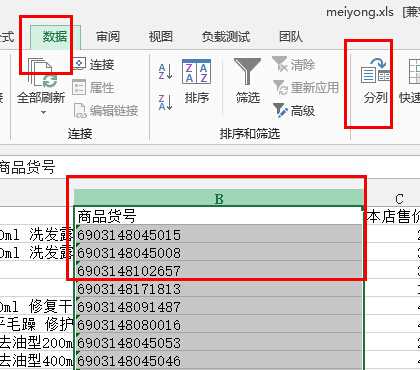Select the 商品货号 header cell
Screen dimensions: 420x370
click(219, 216)
